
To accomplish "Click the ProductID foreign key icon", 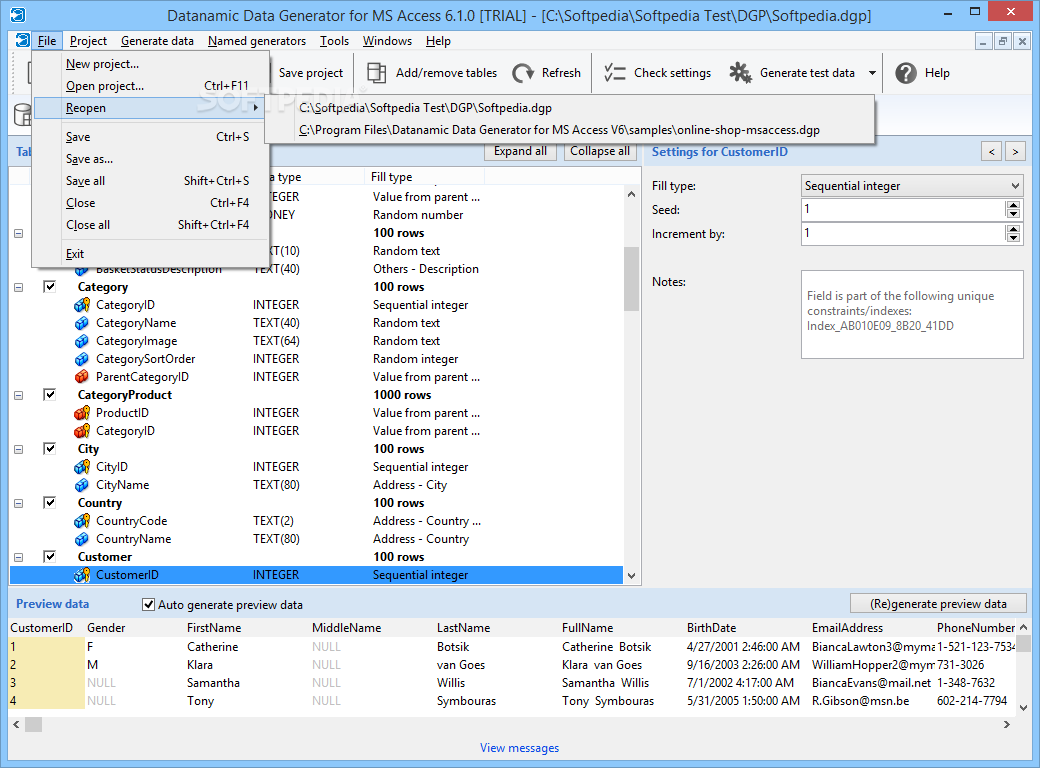I will point(82,413).
